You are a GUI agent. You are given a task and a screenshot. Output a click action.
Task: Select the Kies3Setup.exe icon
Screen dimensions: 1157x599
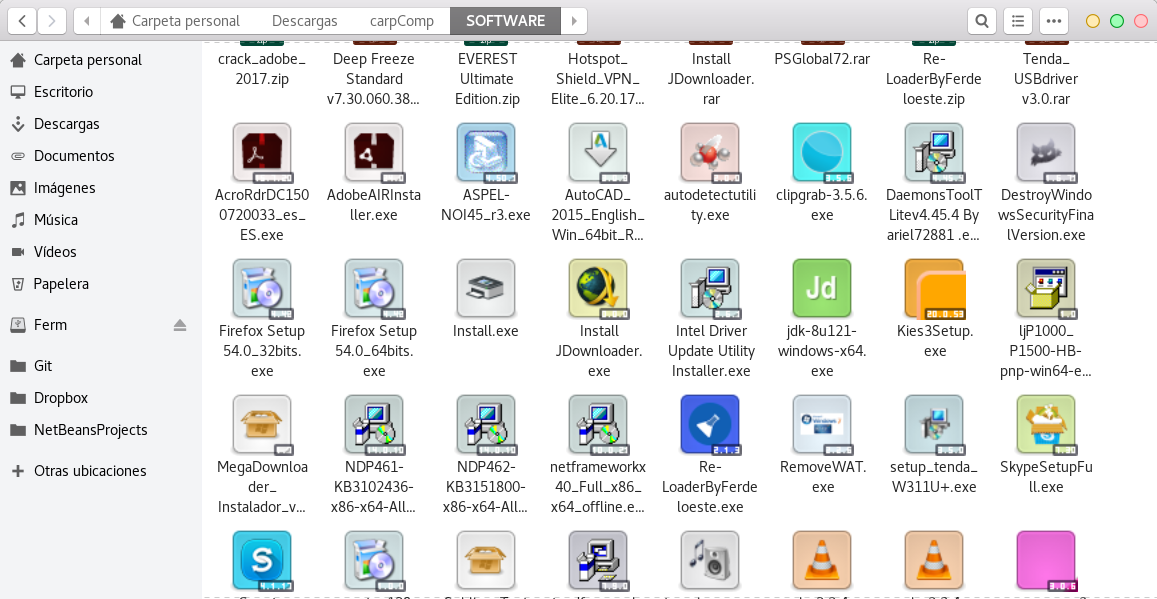point(934,288)
